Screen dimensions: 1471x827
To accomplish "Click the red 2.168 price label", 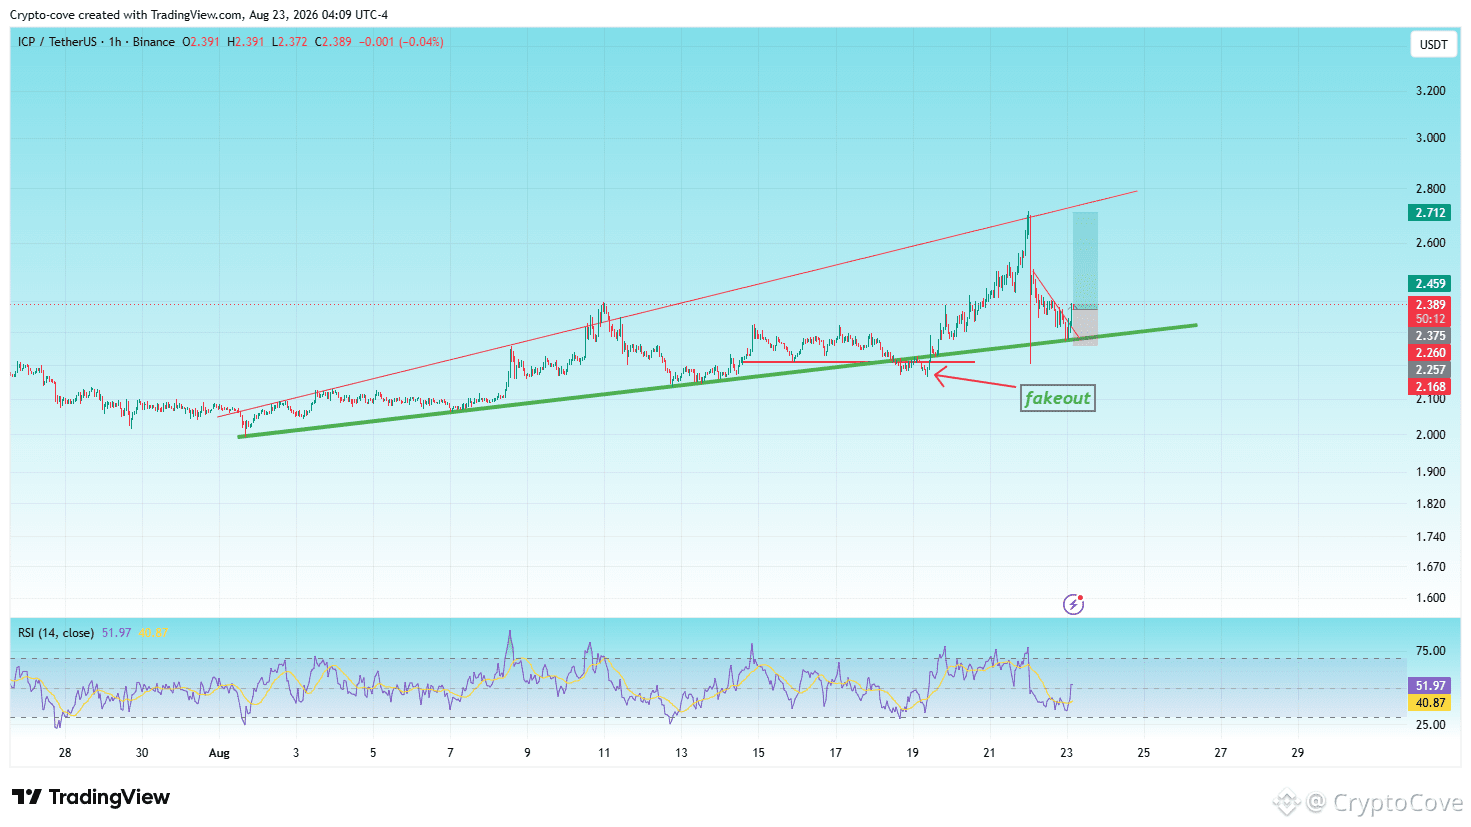I will tap(1430, 387).
